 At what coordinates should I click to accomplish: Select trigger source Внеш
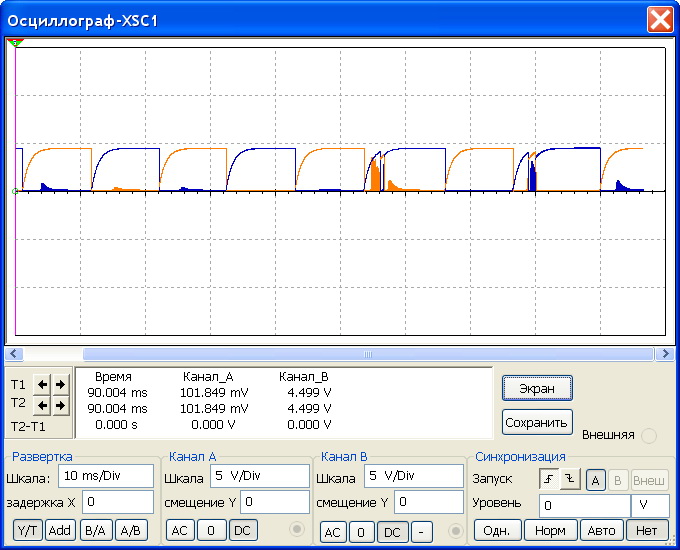click(x=649, y=481)
